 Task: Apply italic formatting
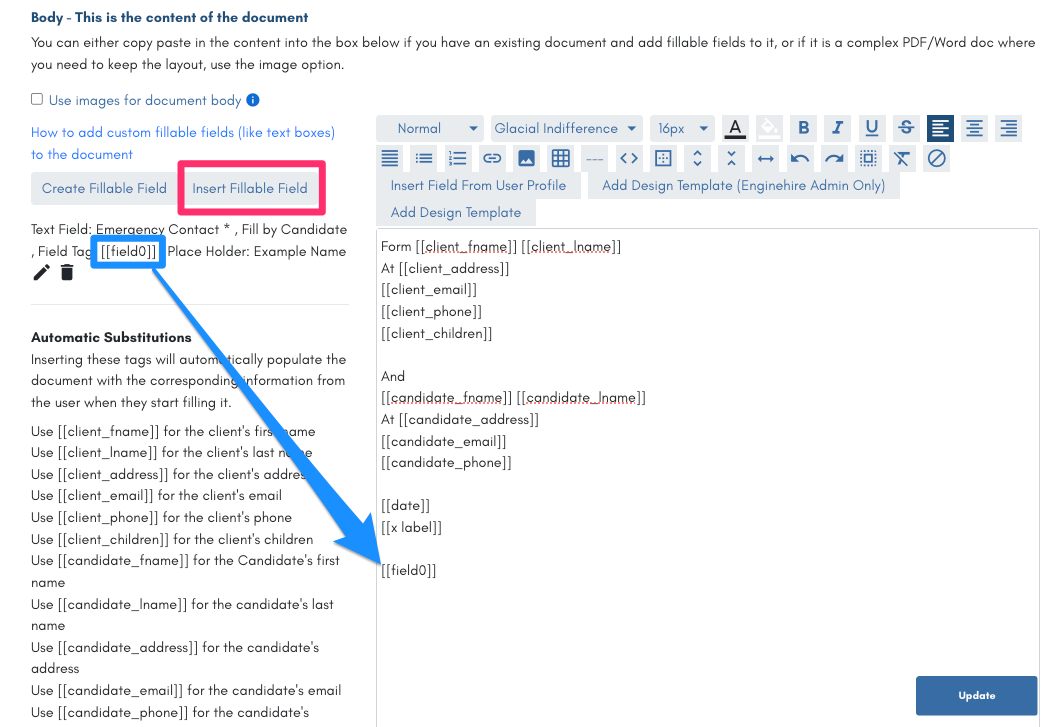tap(838, 128)
